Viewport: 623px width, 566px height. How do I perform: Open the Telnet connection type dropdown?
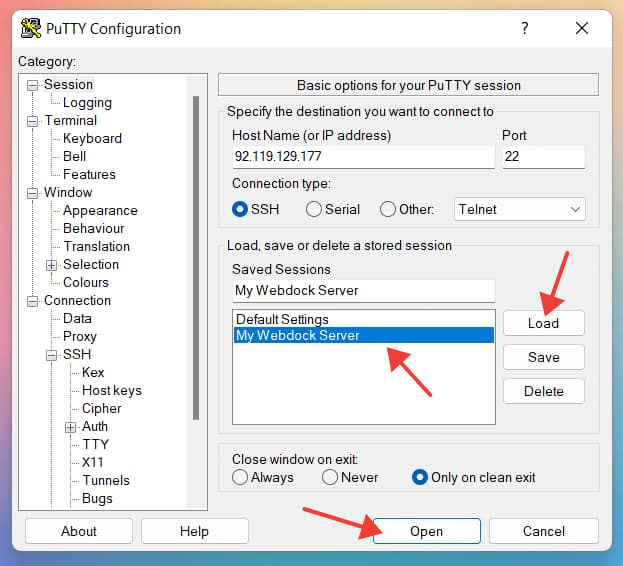(x=519, y=209)
